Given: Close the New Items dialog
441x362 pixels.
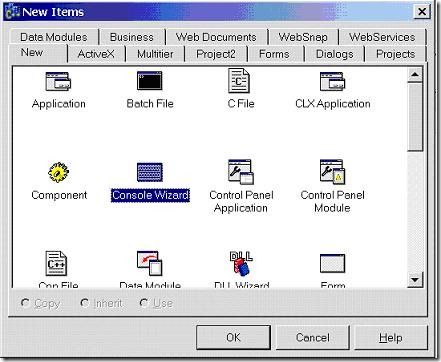Looking at the screenshot, I should pos(422,12).
